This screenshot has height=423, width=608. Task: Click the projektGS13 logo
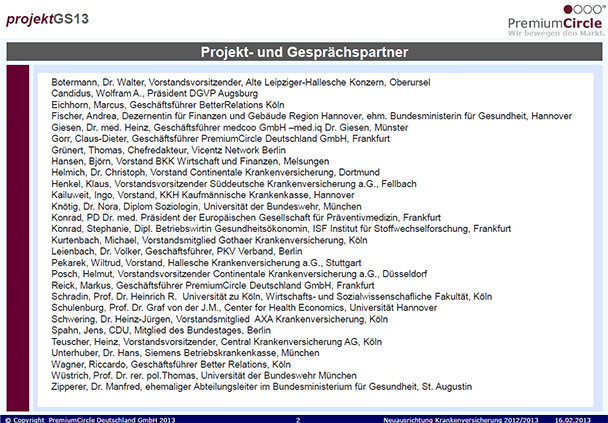47,19
